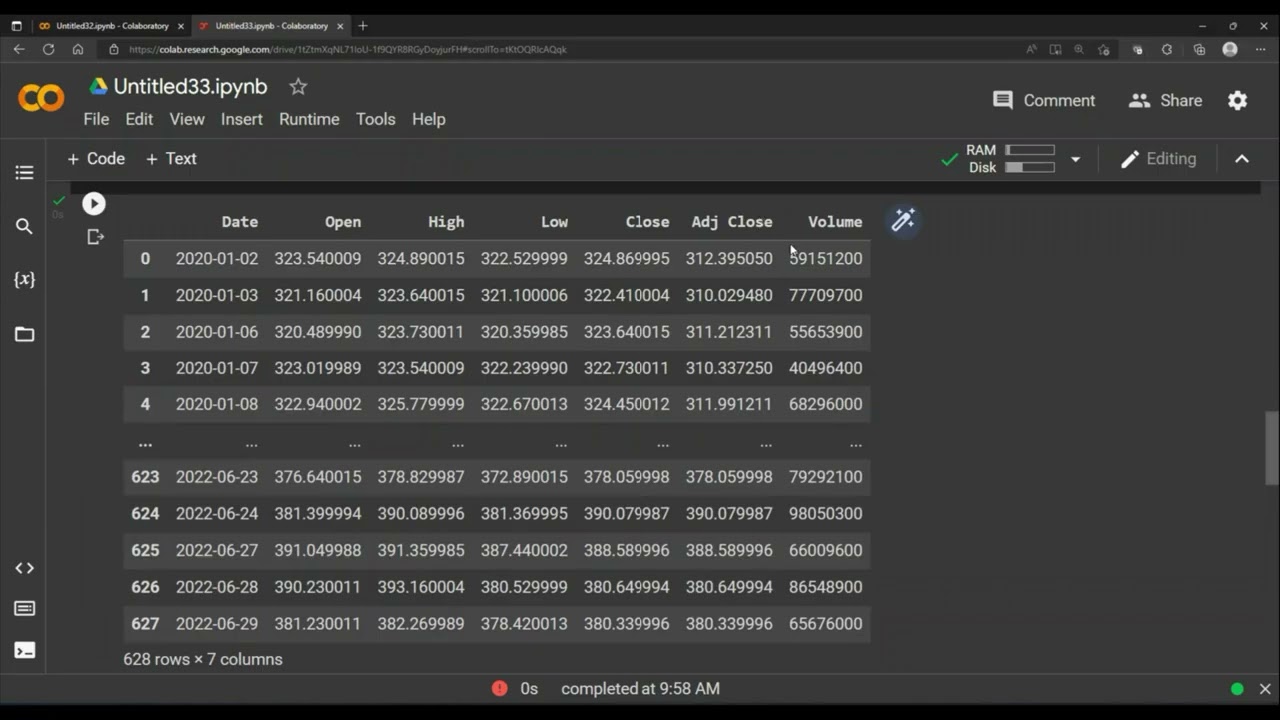
Task: Click the row index 625
Action: pos(145,550)
